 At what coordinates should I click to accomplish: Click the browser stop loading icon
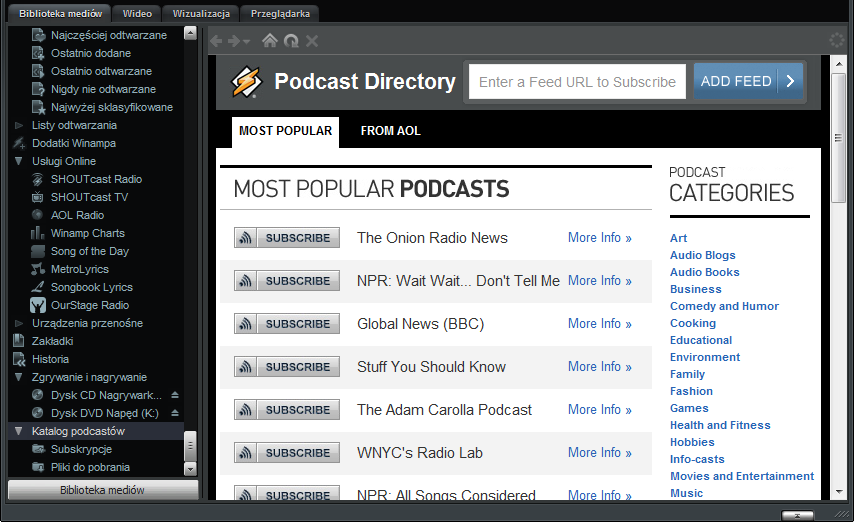[312, 41]
